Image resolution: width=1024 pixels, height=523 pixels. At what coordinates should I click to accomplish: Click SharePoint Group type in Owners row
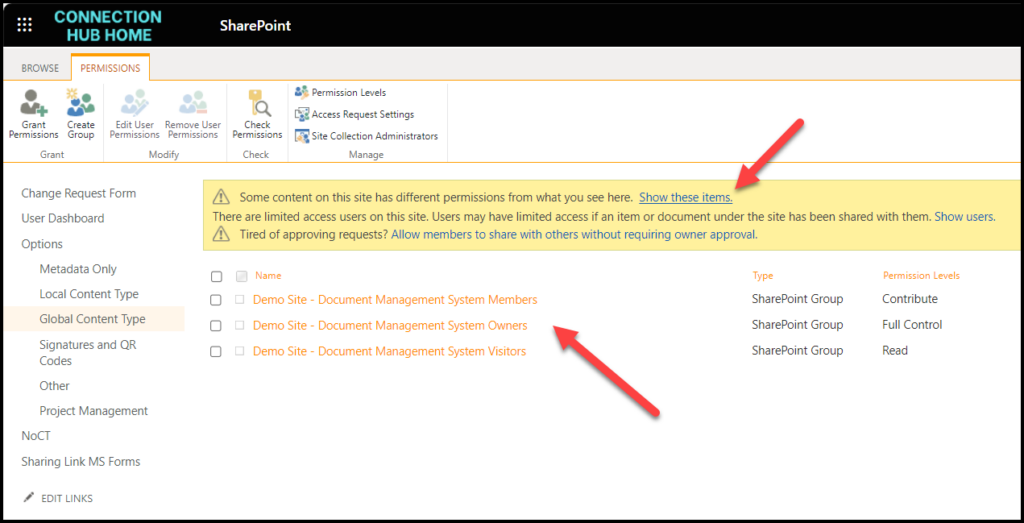pyautogui.click(x=797, y=325)
